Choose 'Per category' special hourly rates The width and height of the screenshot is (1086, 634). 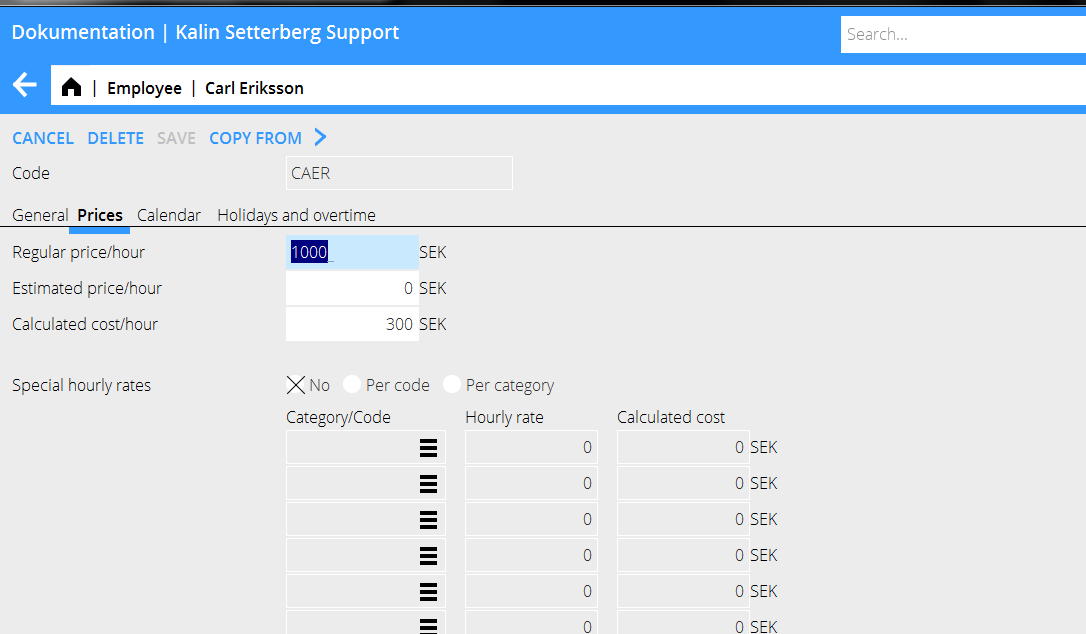tap(452, 385)
